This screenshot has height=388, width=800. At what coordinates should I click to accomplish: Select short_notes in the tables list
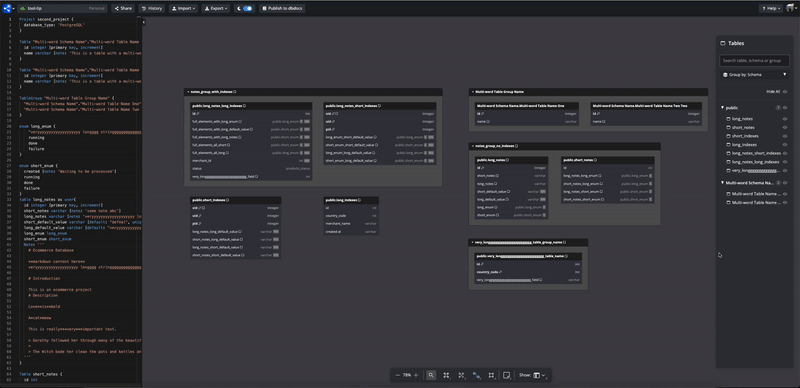pyautogui.click(x=743, y=128)
